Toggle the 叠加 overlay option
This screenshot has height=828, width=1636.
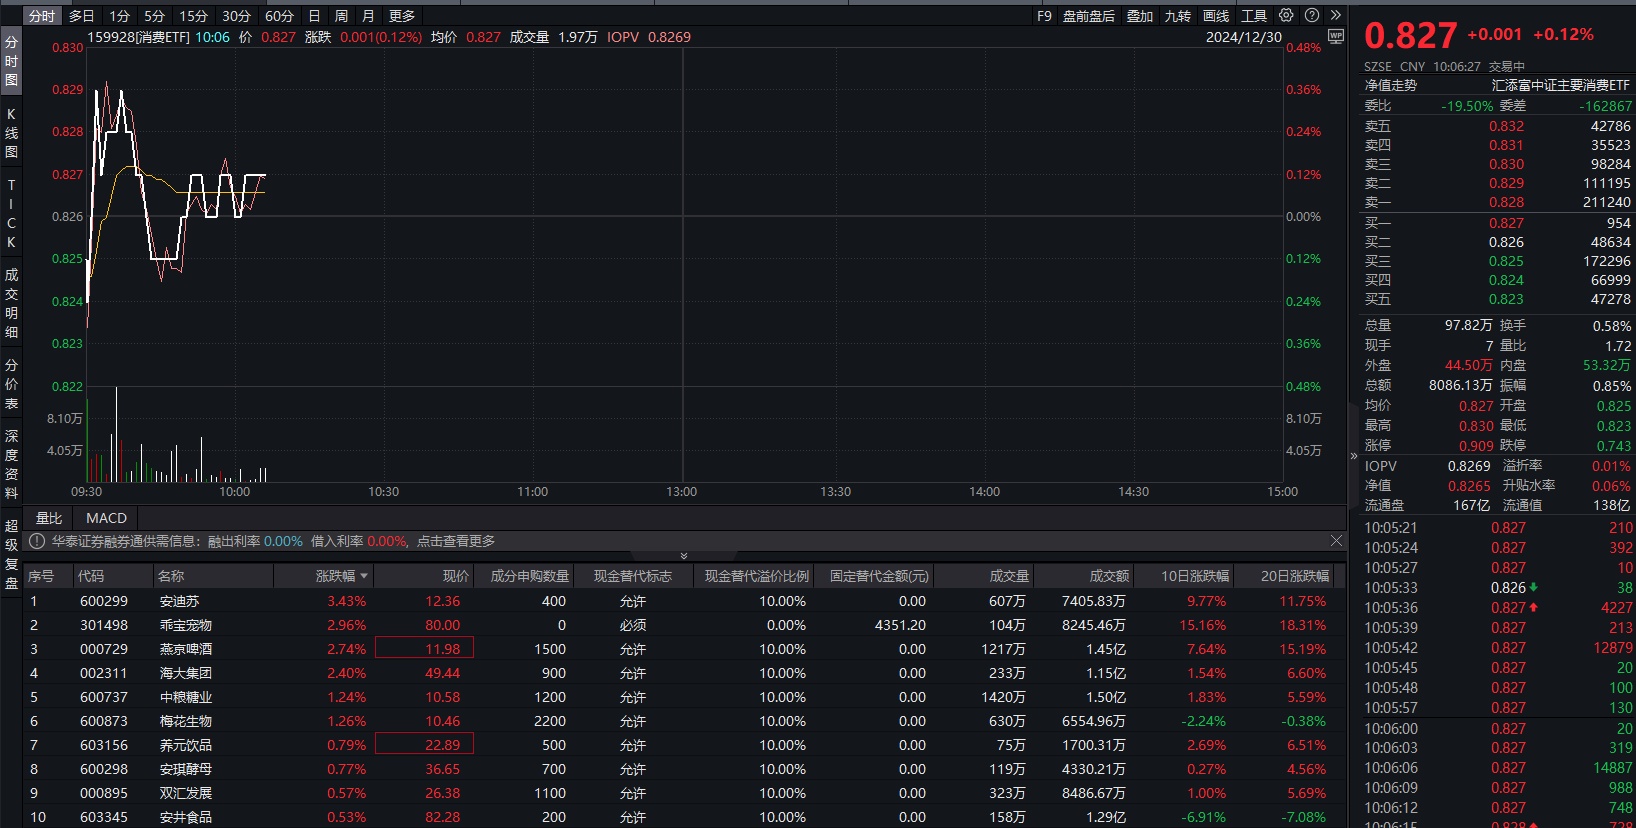click(1139, 16)
